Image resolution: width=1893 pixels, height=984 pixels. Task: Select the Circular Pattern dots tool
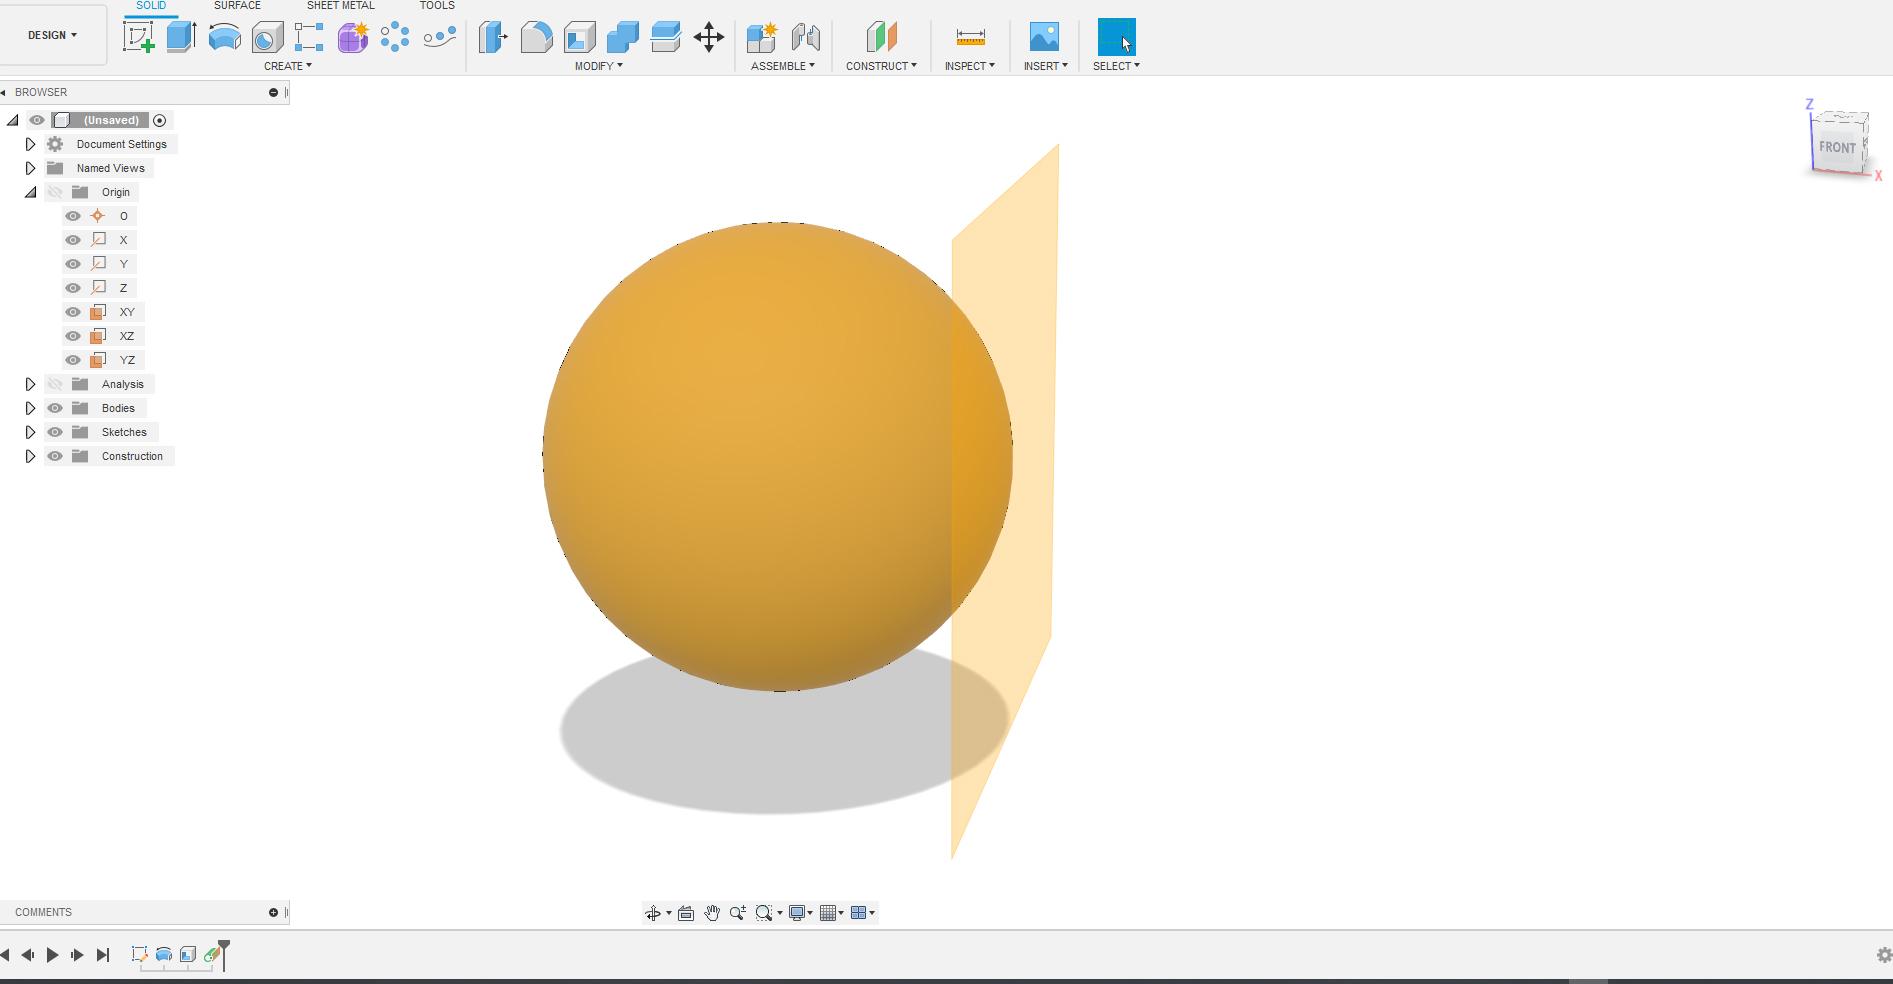click(x=395, y=38)
